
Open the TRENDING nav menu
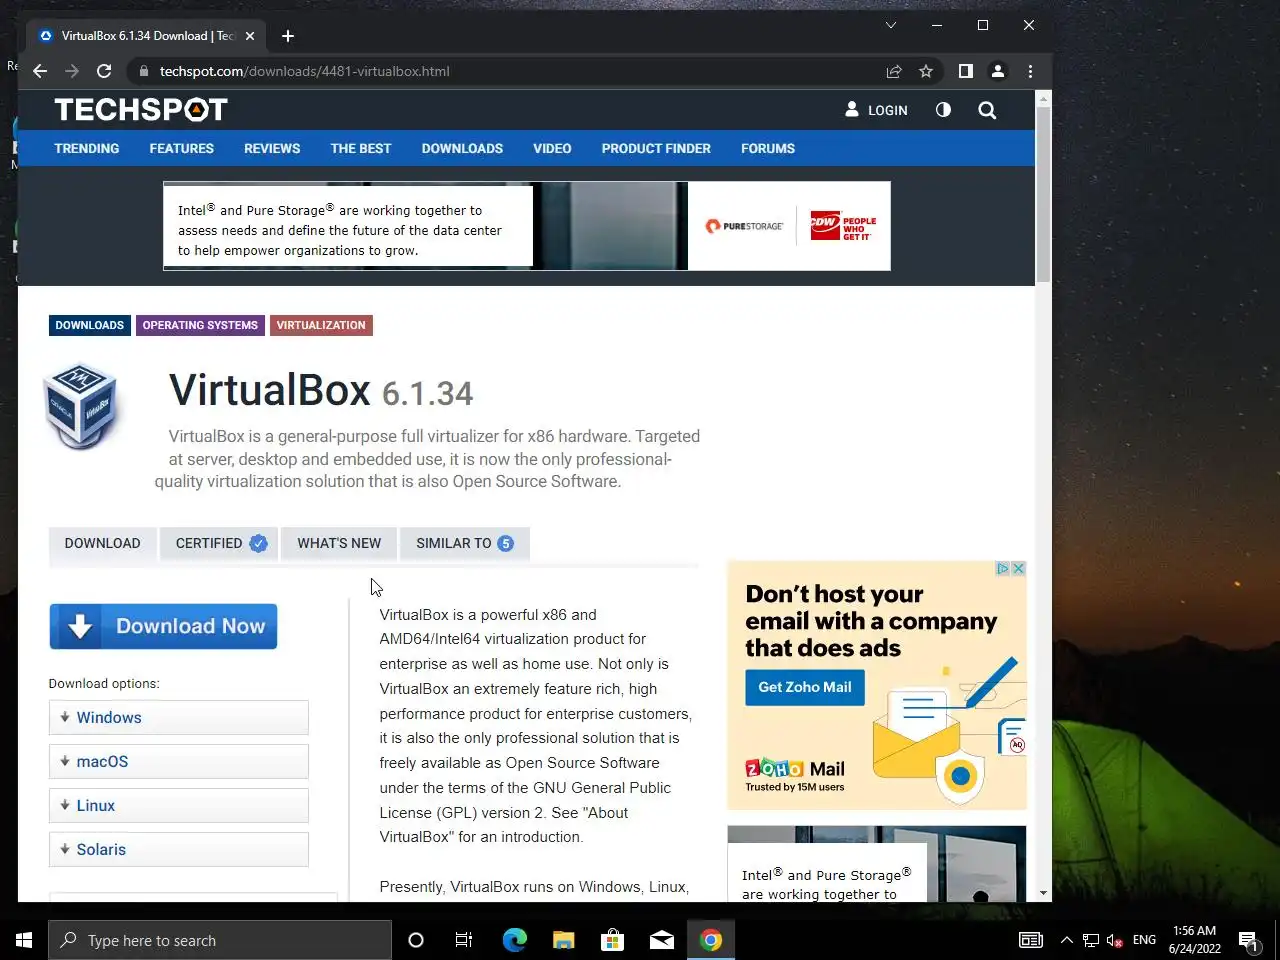[87, 148]
